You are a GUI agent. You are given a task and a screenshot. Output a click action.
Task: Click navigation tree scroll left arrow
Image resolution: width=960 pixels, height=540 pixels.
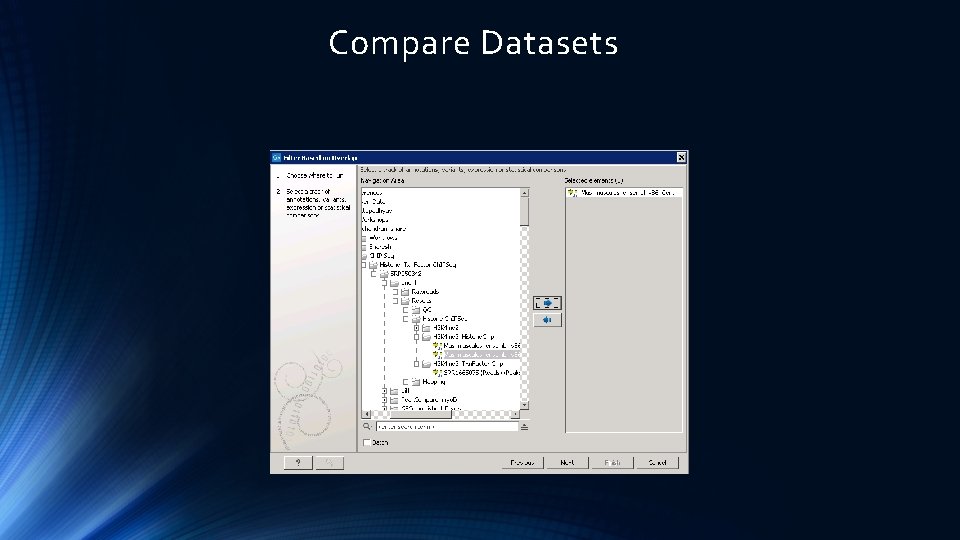pos(366,414)
